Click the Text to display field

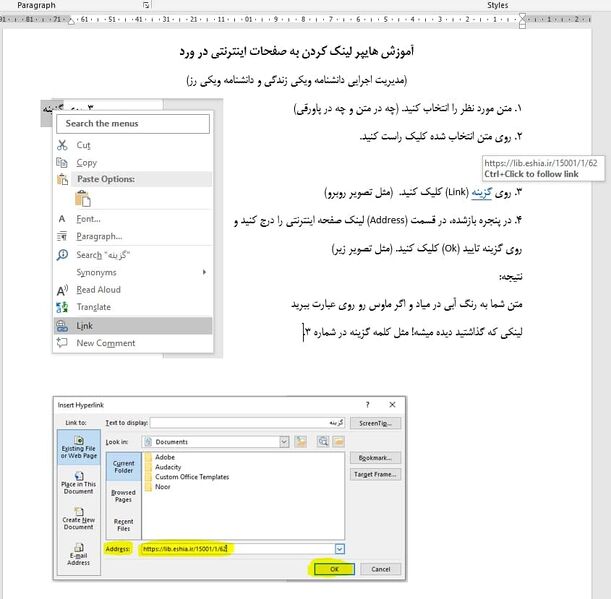[248, 423]
